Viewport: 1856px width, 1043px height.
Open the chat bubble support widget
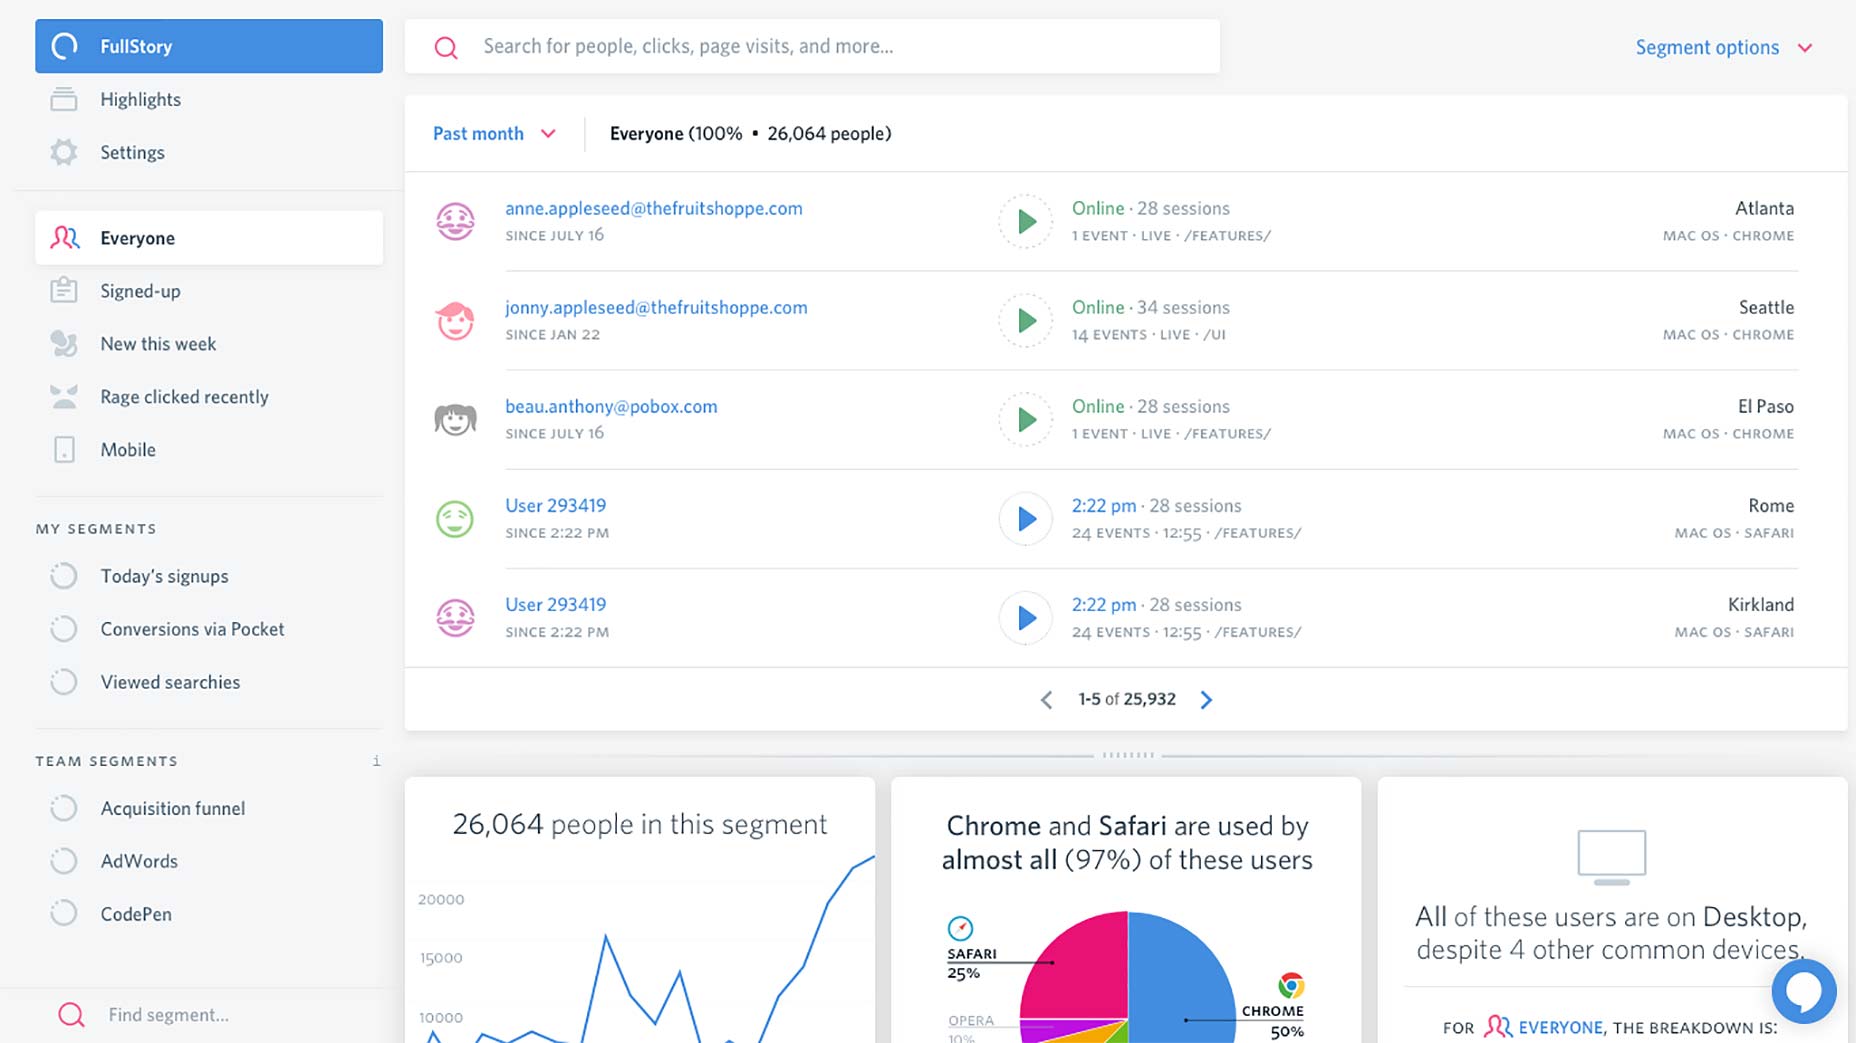click(1803, 991)
